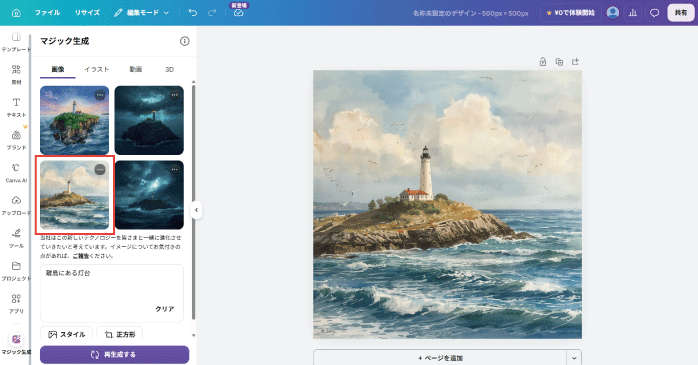Viewport: 698px width, 365px height.
Task: Open the リサイズ menu
Action: tap(87, 13)
